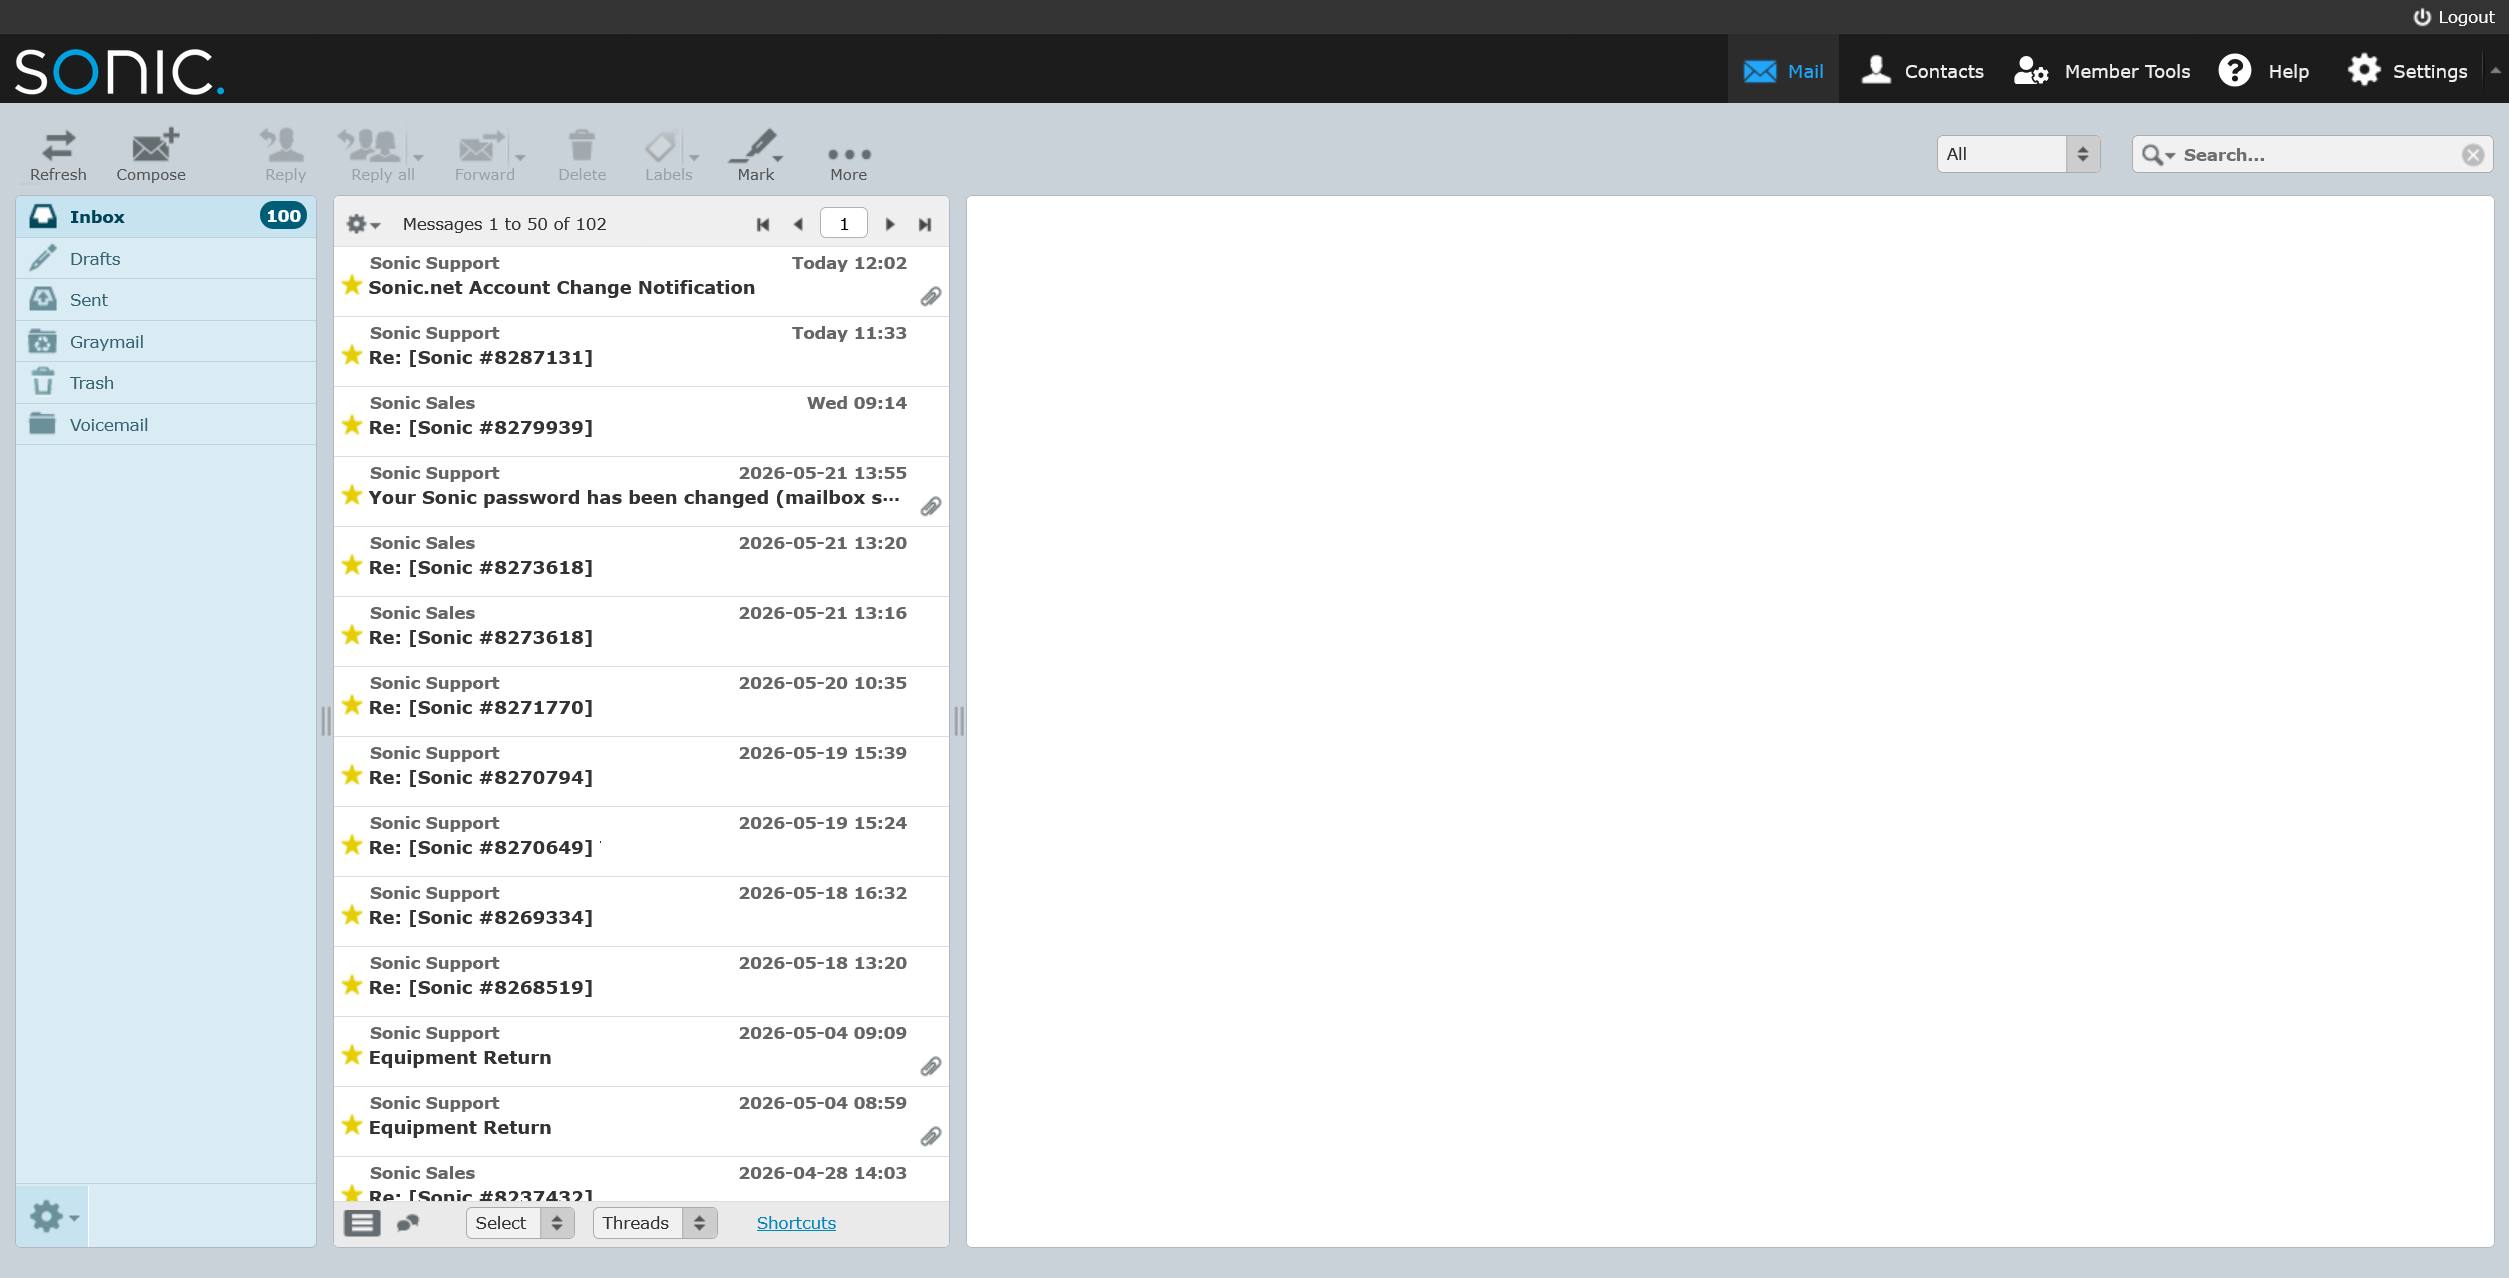Click the Delete trash icon
Screen dimensions: 2509x1278
[582, 155]
